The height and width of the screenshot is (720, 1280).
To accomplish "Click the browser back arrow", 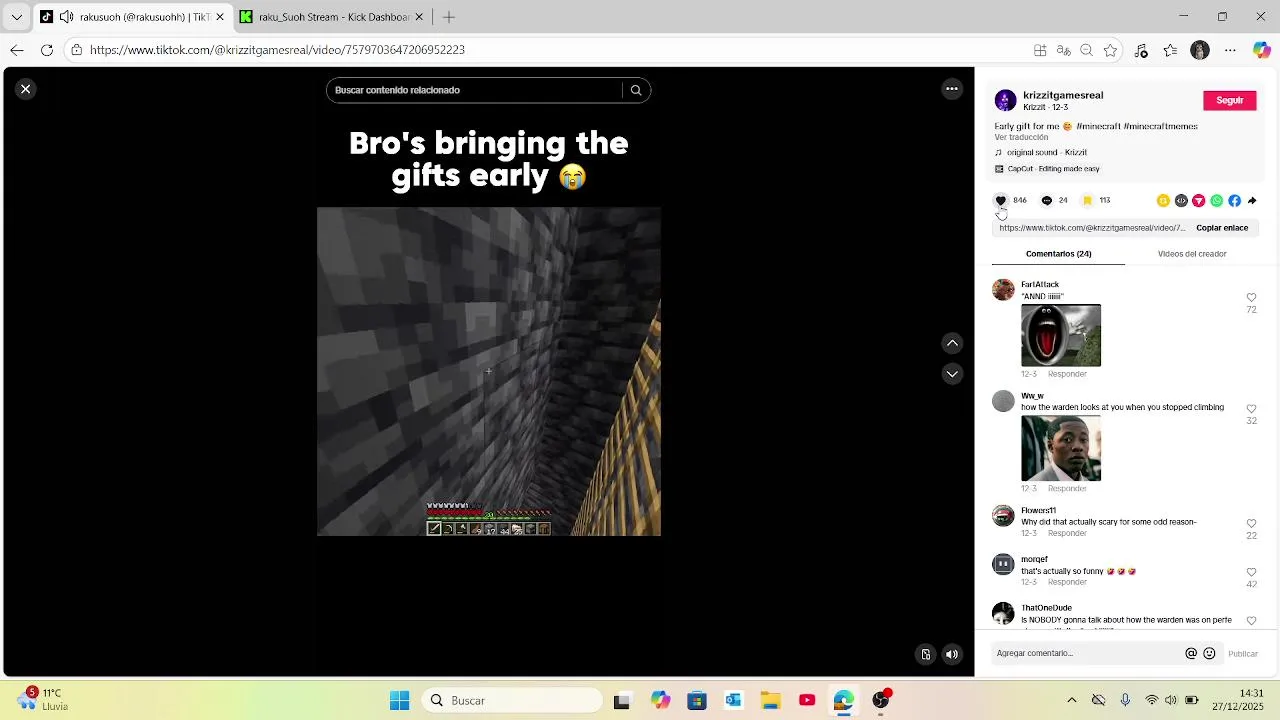I will 17,50.
